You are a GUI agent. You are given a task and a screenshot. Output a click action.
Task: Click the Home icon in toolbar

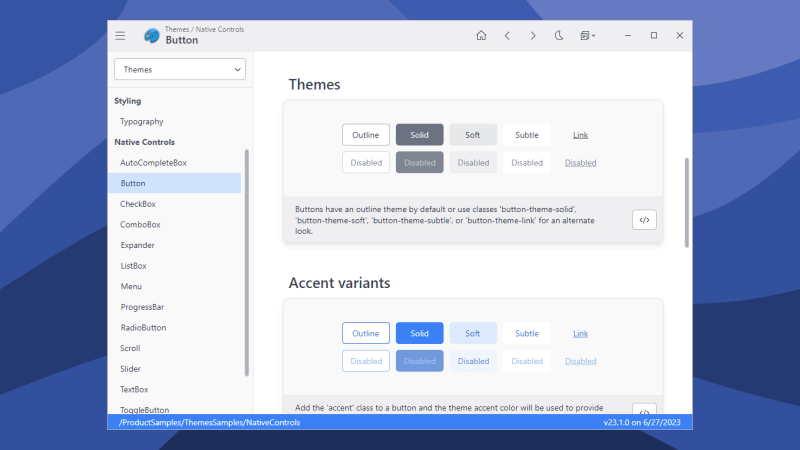click(x=481, y=36)
